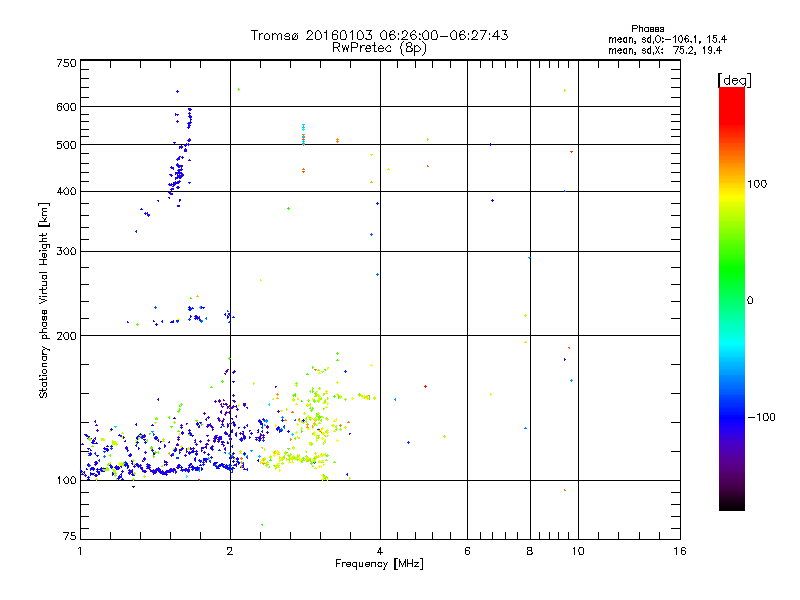800x600 pixels.
Task: Click the '2' x-axis tick label
Action: [230, 551]
